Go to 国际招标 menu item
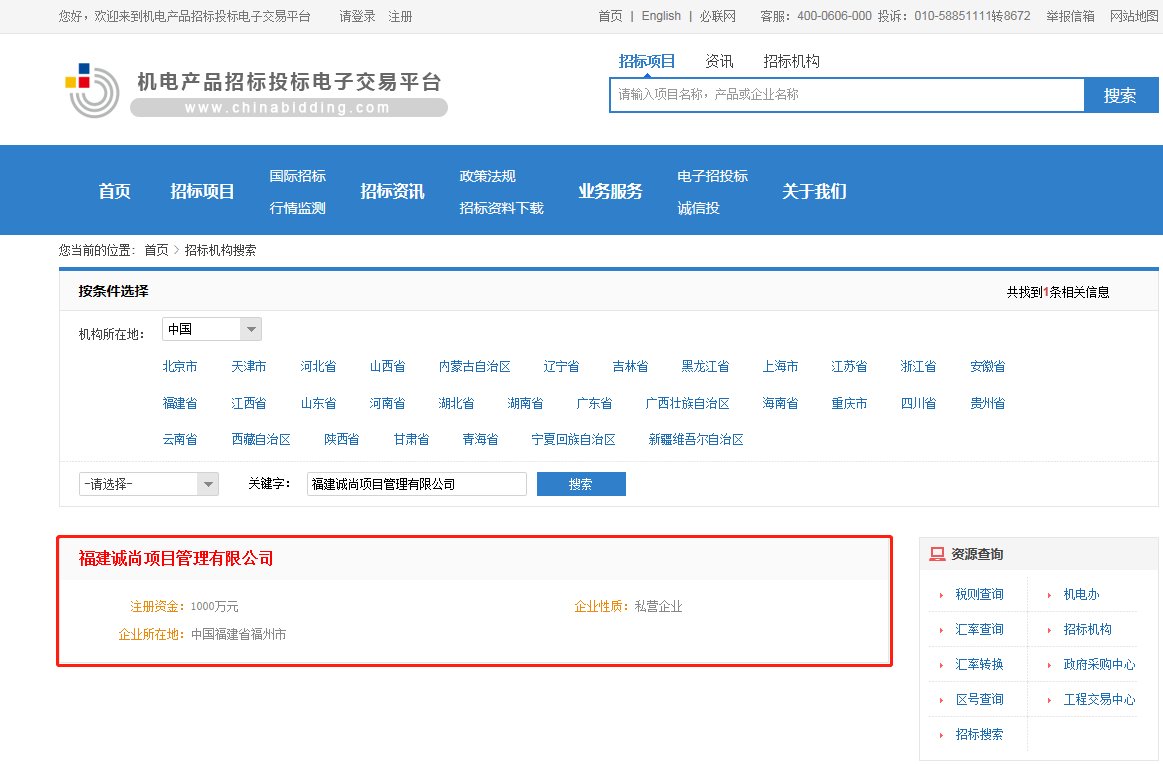This screenshot has height=764, width=1163. click(x=297, y=176)
